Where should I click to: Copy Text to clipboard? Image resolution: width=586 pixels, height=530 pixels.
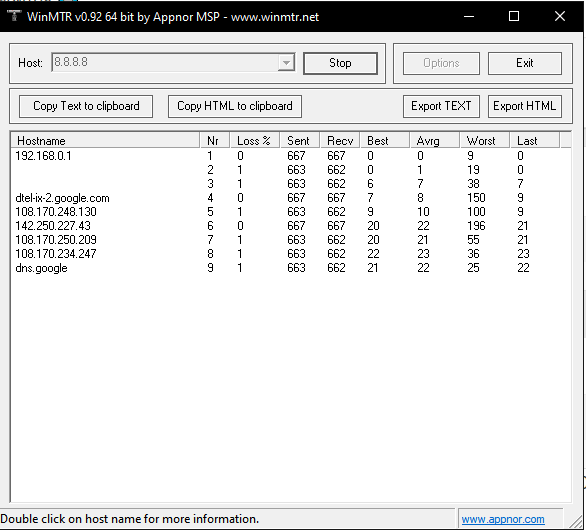pyautogui.click(x=86, y=106)
